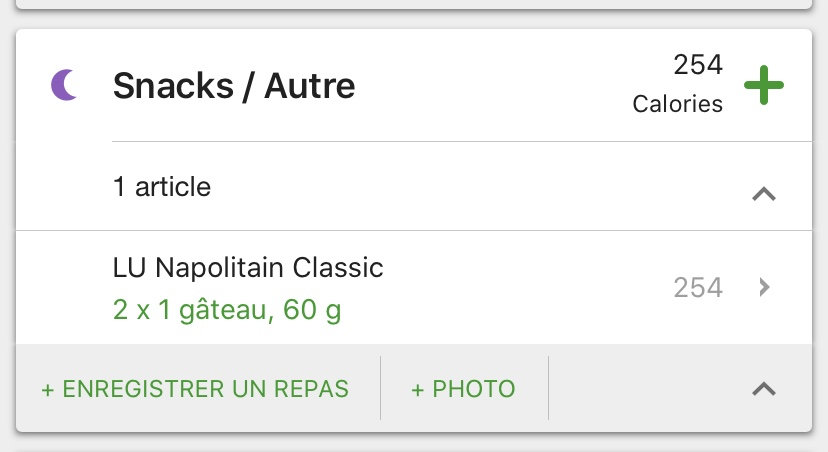Viewport: 828px width, 452px height.
Task: Collapse the Snacks card using footer chevron
Action: [x=764, y=388]
